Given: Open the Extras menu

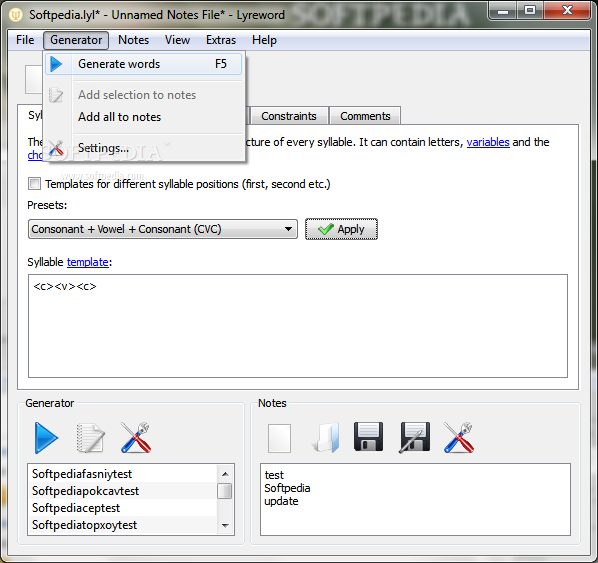Looking at the screenshot, I should [x=221, y=40].
